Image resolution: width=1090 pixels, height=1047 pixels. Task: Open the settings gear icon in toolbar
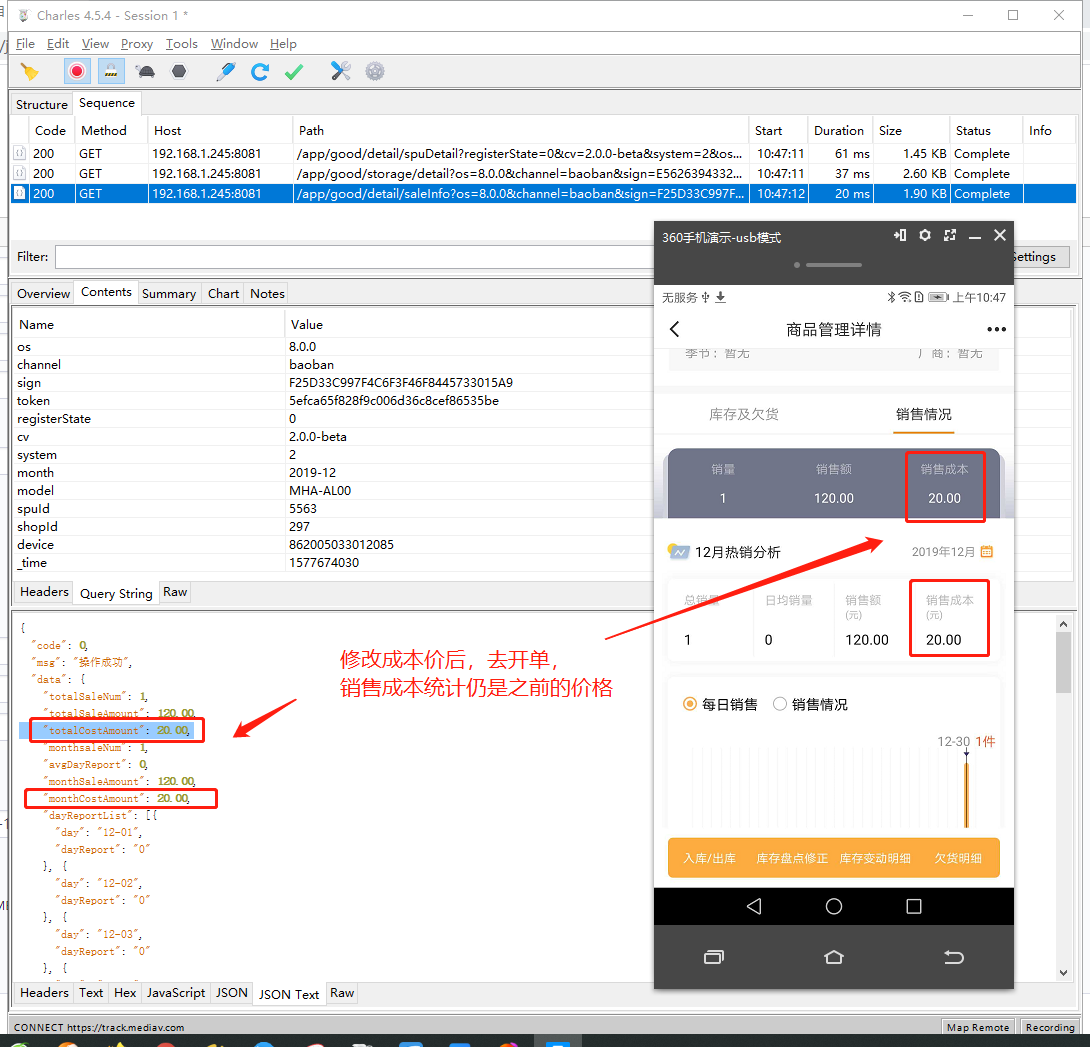click(x=375, y=71)
